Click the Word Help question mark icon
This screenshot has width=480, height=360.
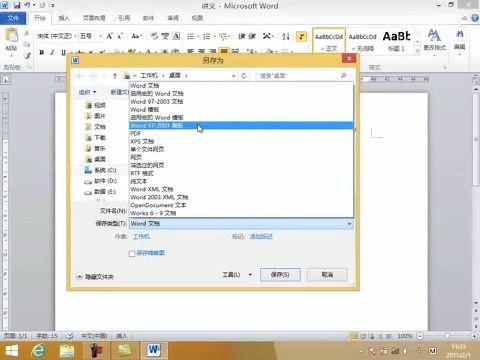pyautogui.click(x=475, y=18)
